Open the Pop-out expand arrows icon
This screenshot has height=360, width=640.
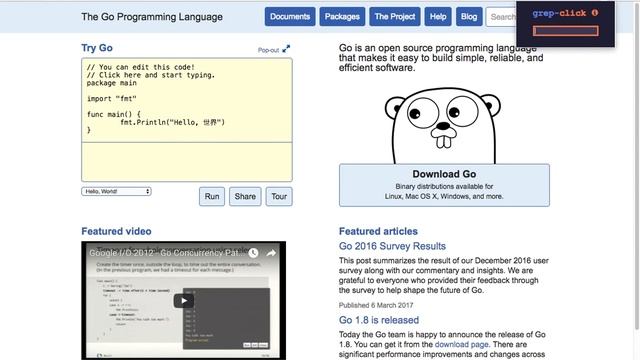(286, 49)
